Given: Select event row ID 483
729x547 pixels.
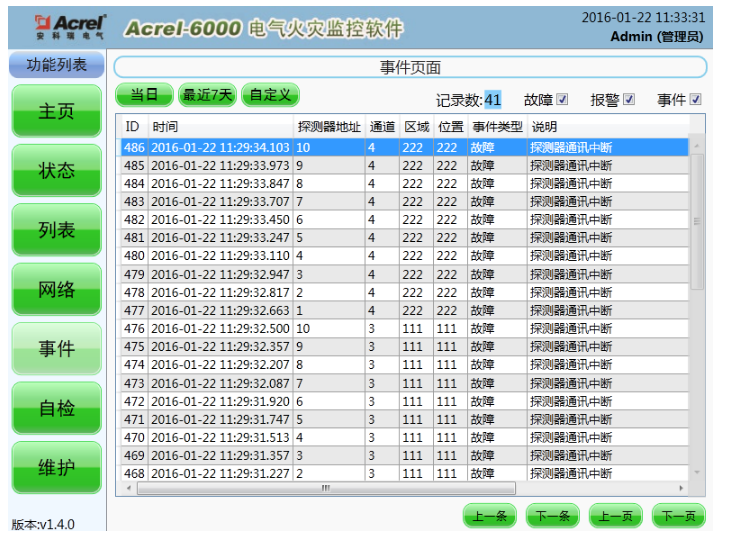Looking at the screenshot, I should [x=404, y=202].
